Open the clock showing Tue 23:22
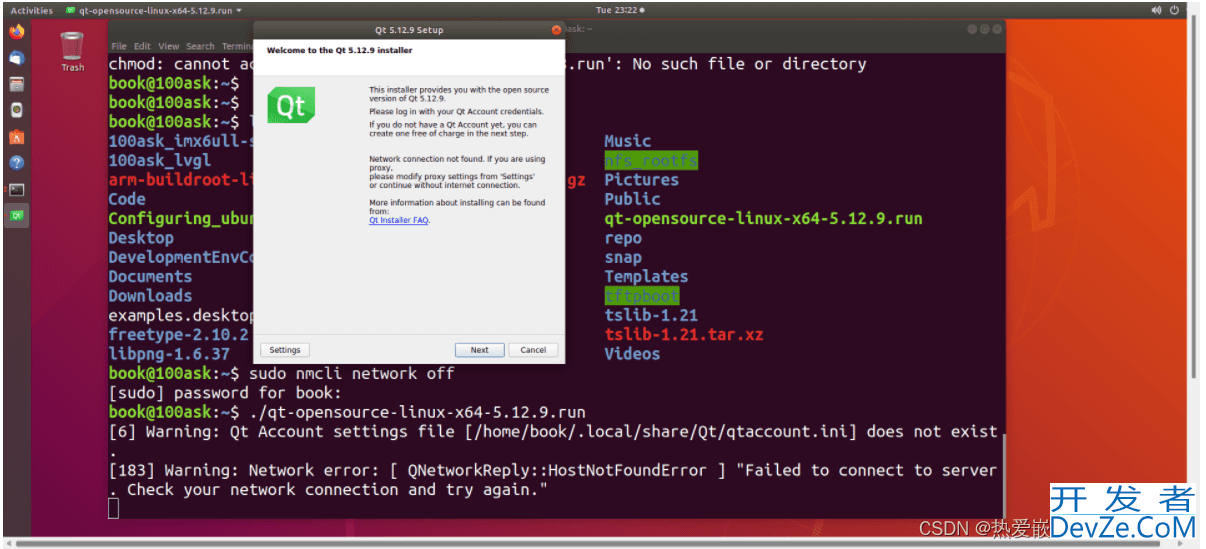This screenshot has width=1206, height=549. coord(620,10)
